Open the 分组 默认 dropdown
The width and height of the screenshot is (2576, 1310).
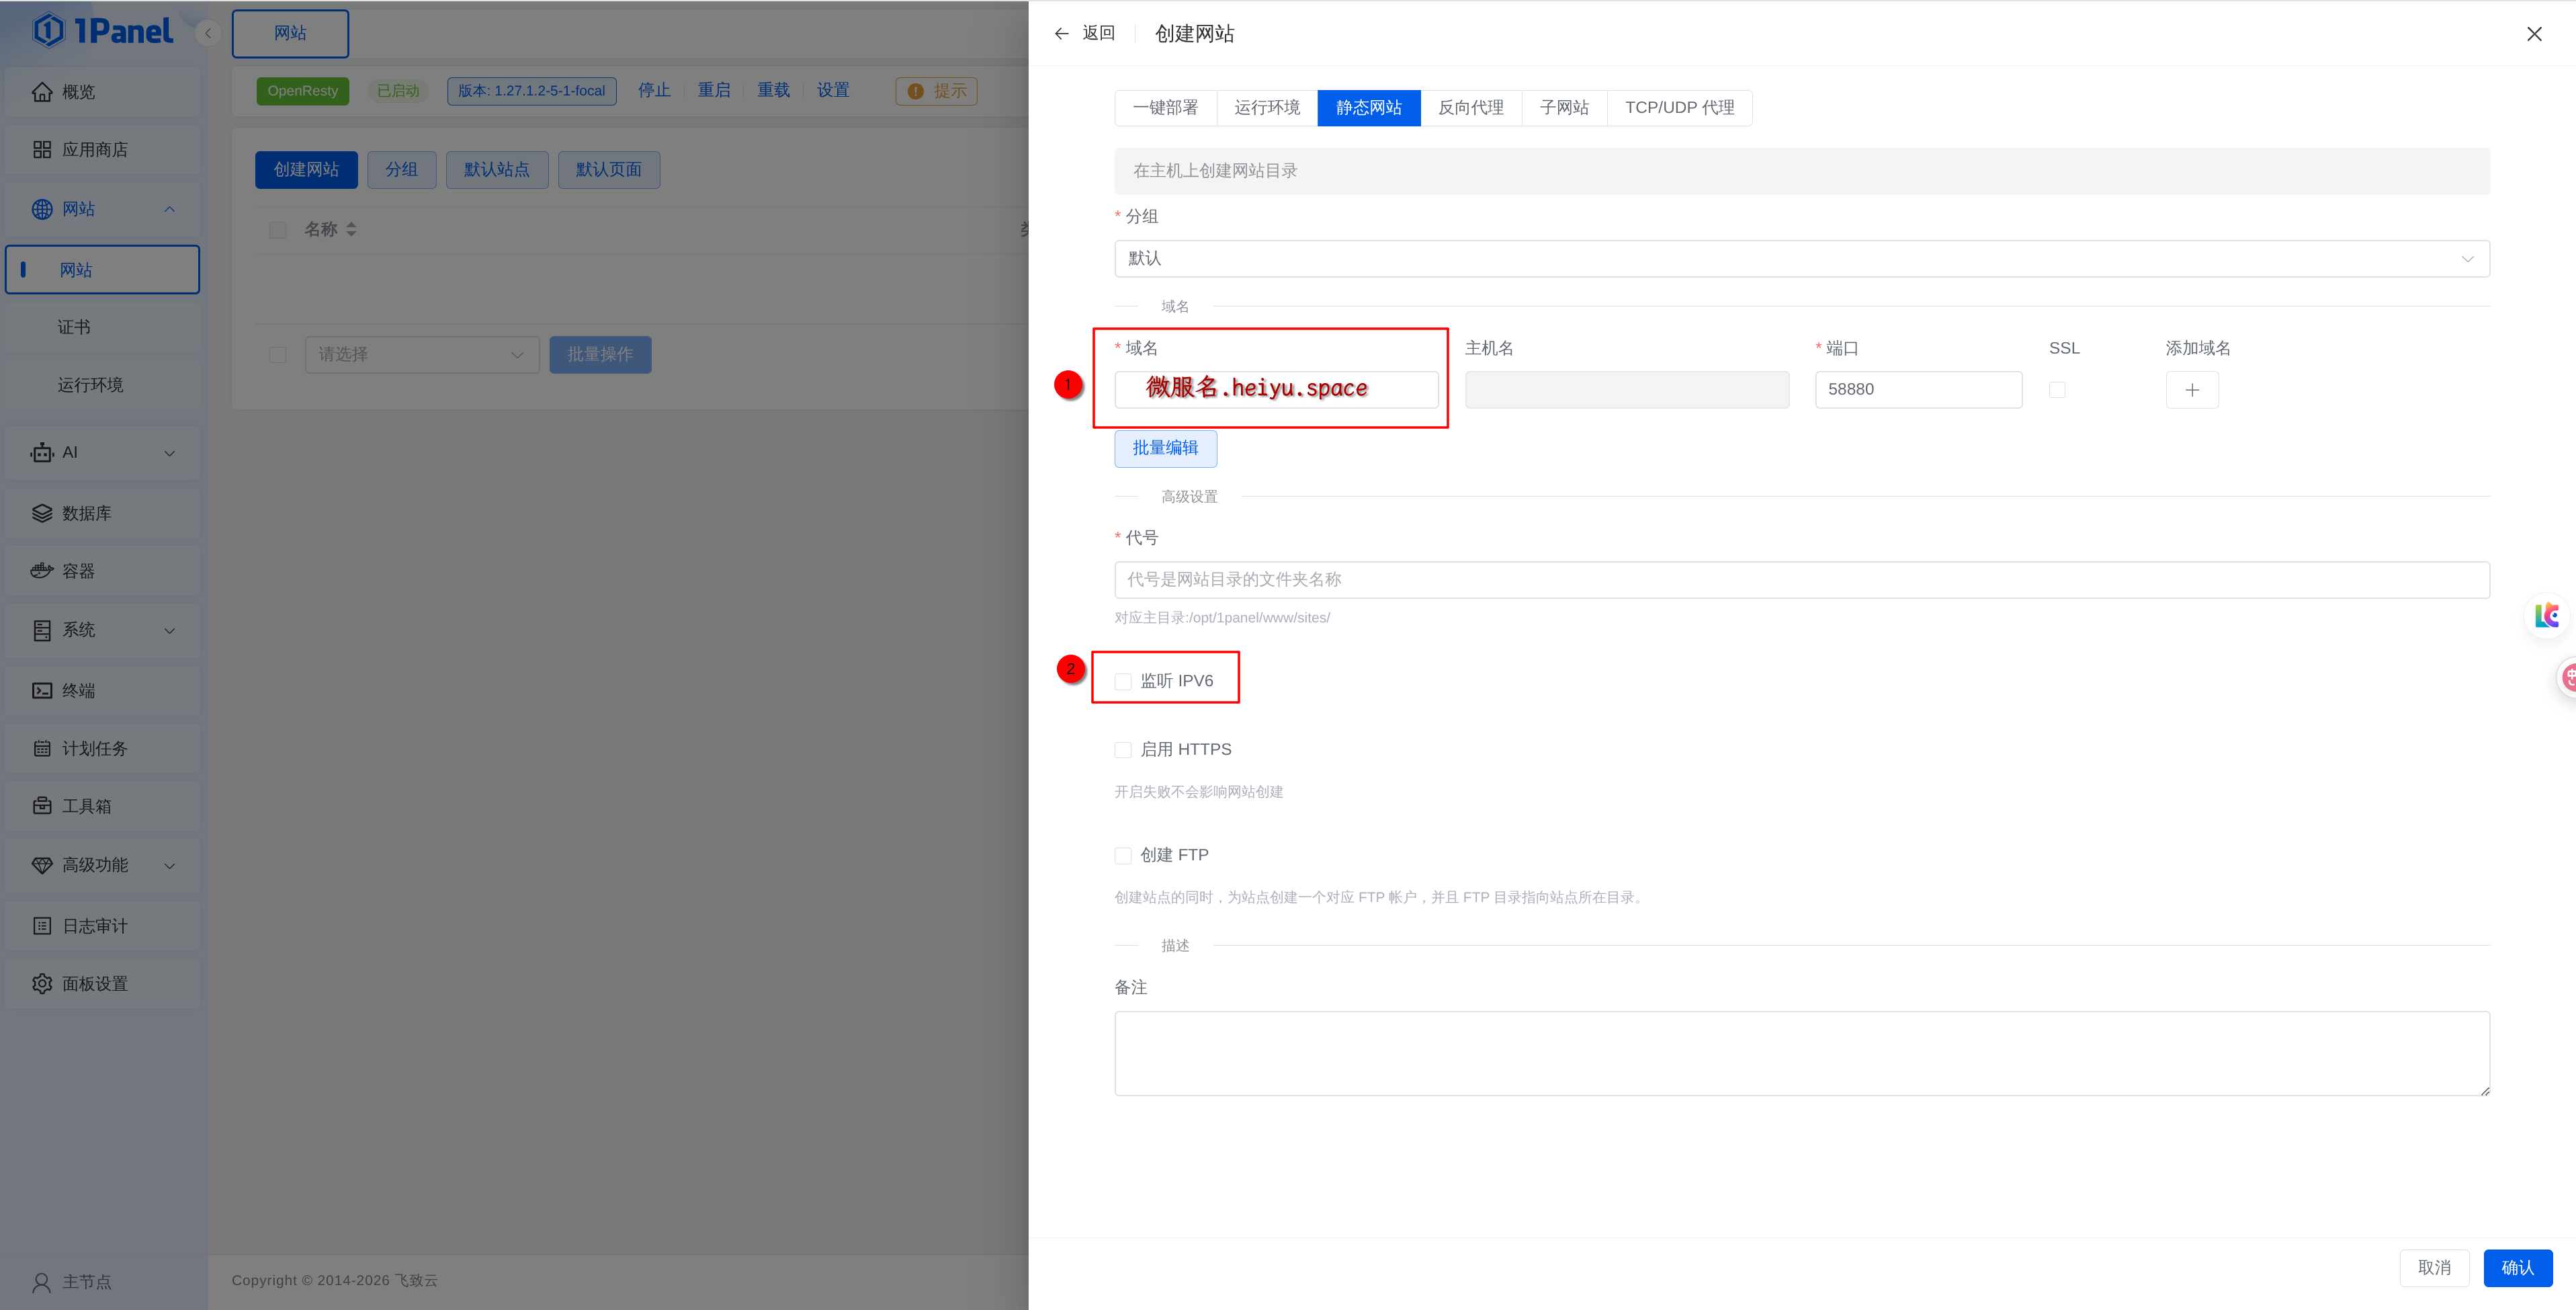pos(1802,259)
